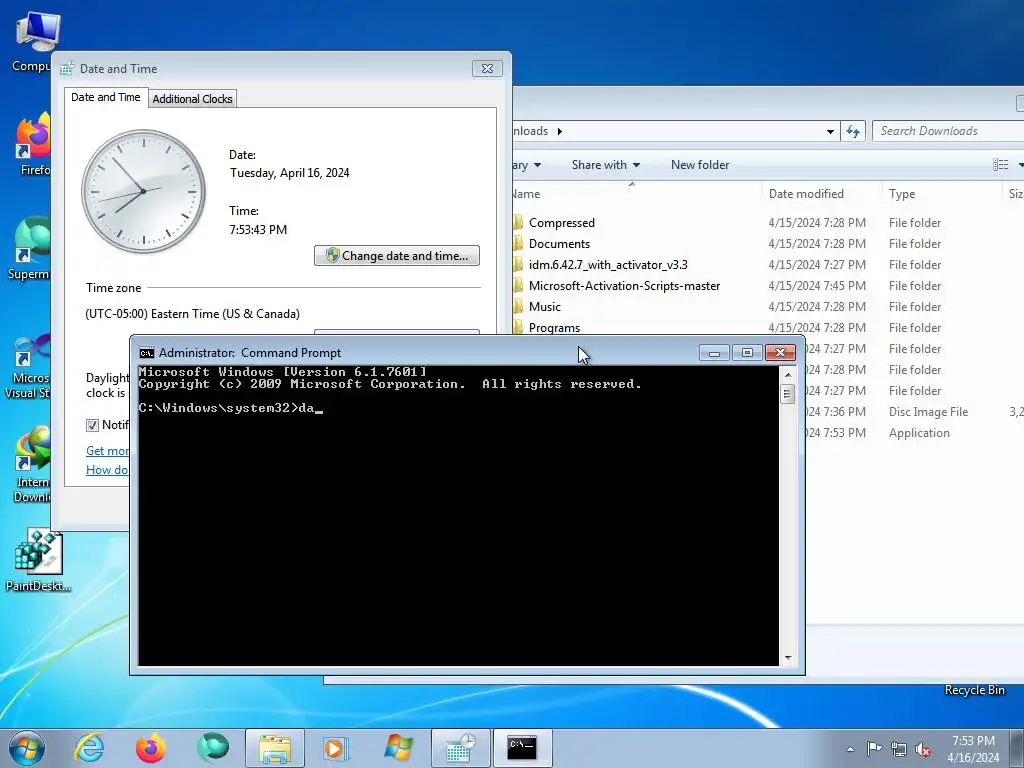Image resolution: width=1024 pixels, height=768 pixels.
Task: Select the Documents folder
Action: tap(559, 244)
